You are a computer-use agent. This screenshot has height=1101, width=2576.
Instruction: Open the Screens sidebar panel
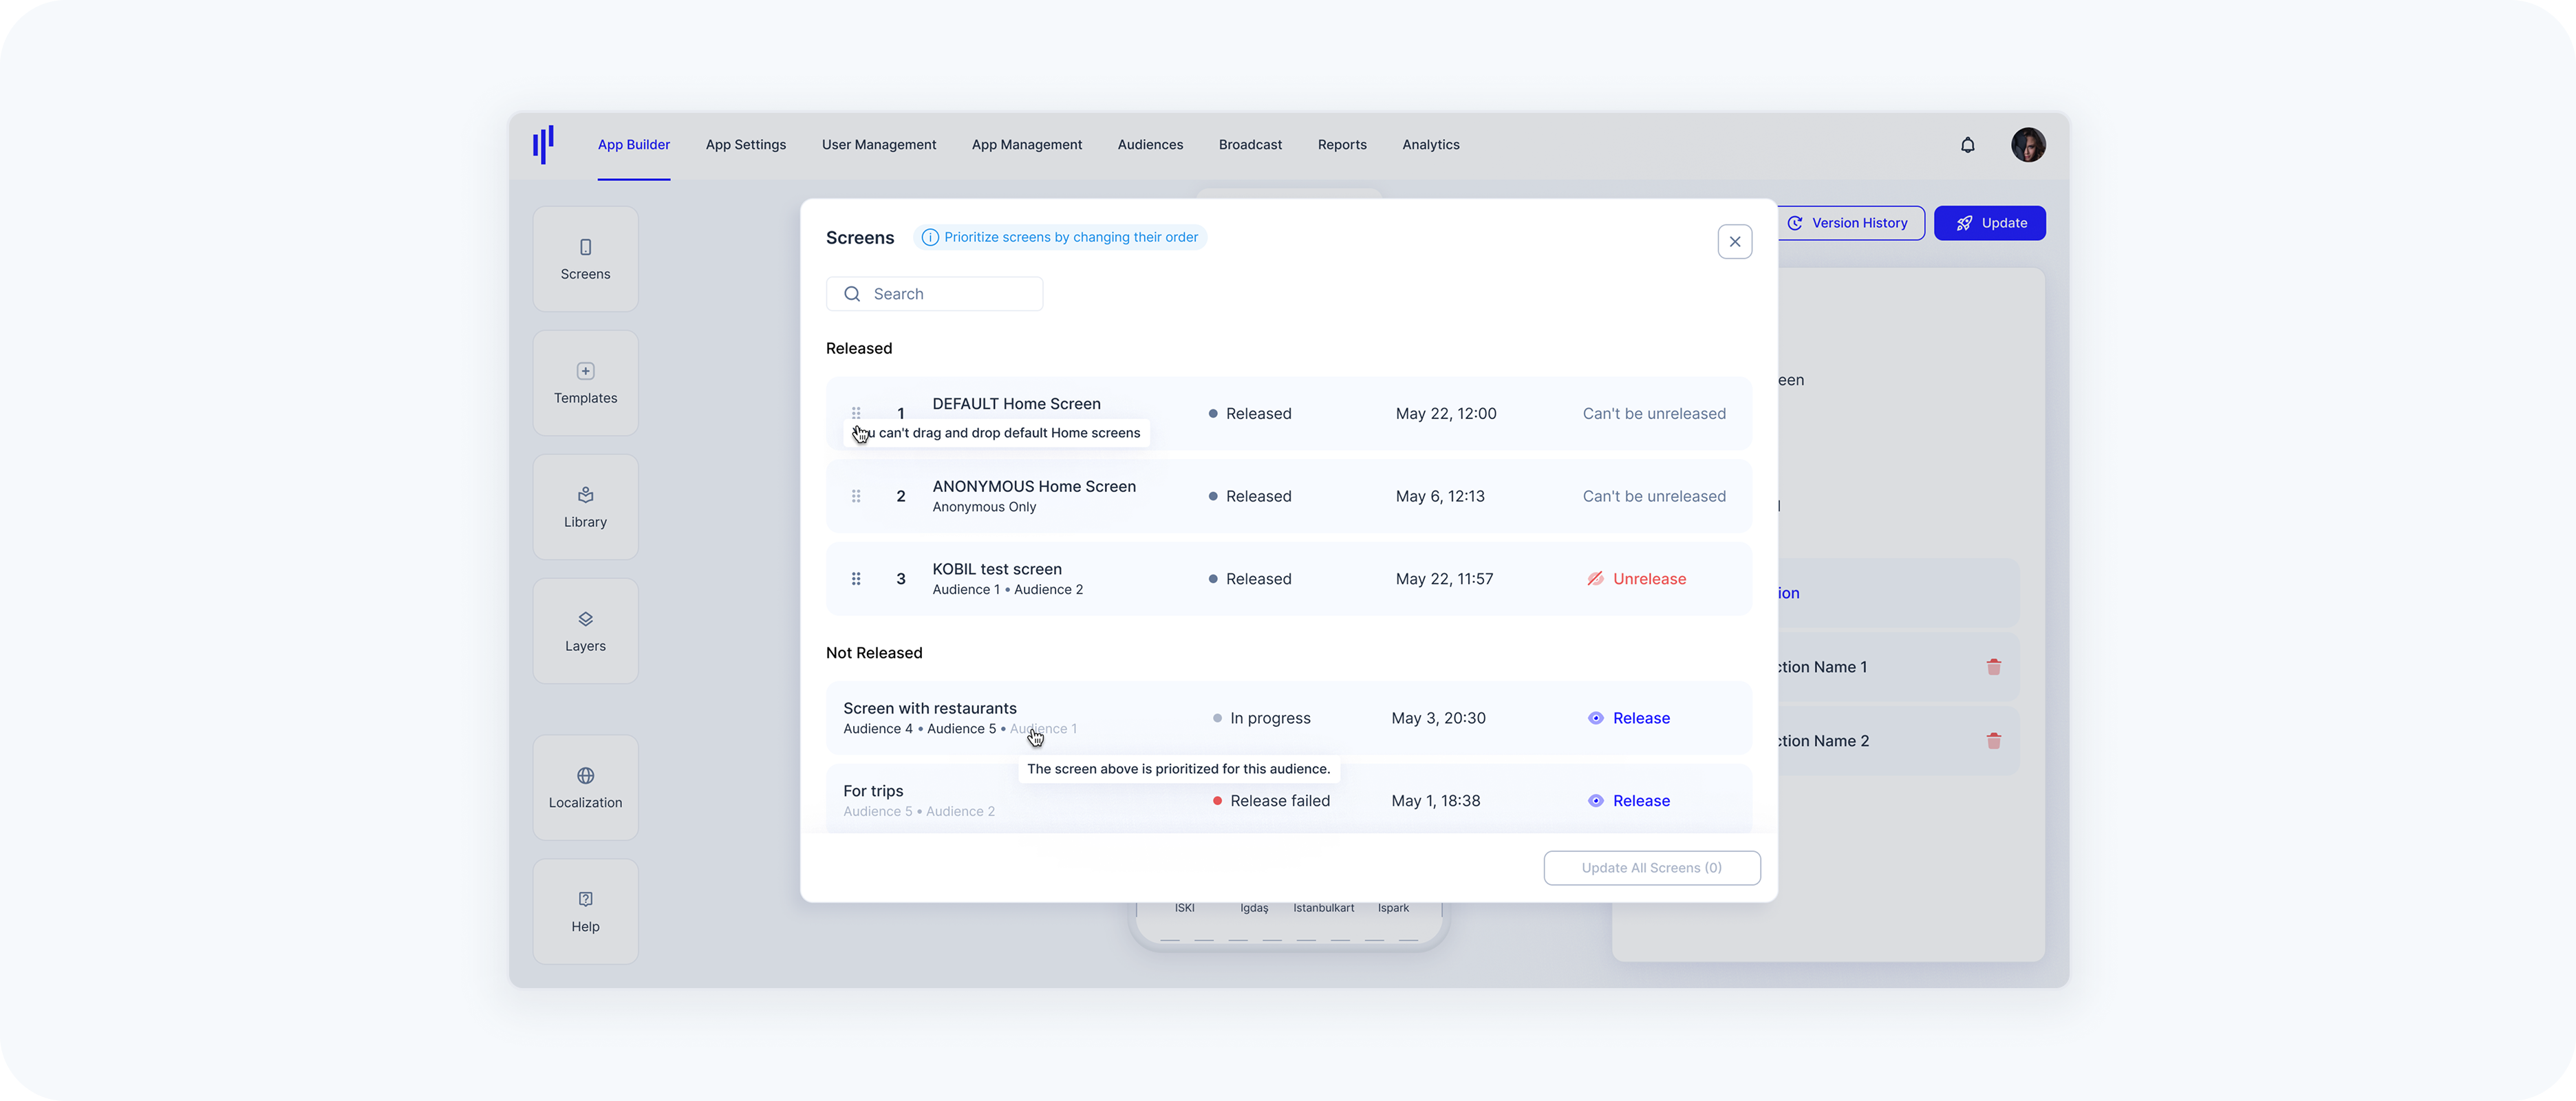click(585, 258)
